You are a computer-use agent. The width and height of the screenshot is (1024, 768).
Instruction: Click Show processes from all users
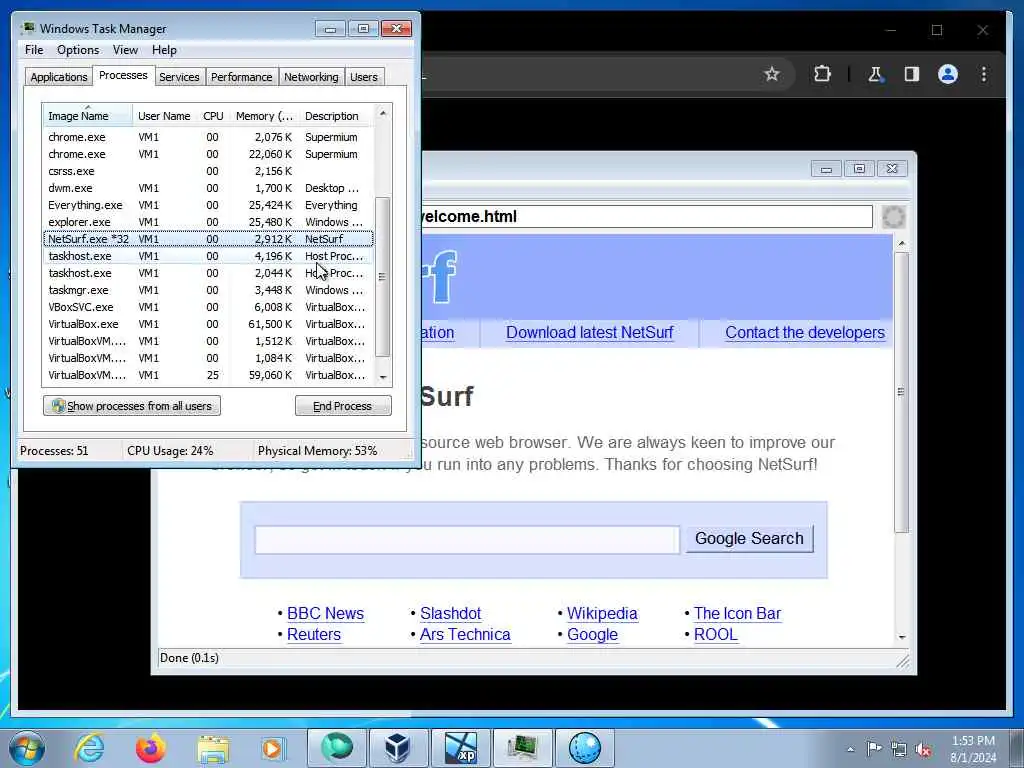(132, 406)
